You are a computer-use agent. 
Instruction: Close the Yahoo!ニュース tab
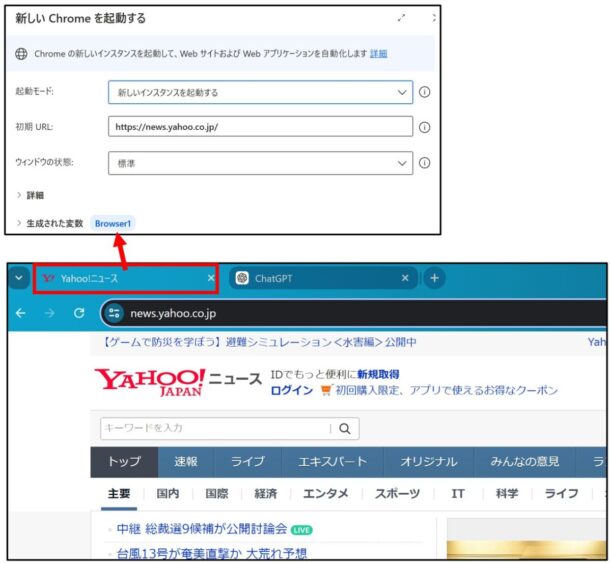tap(211, 278)
